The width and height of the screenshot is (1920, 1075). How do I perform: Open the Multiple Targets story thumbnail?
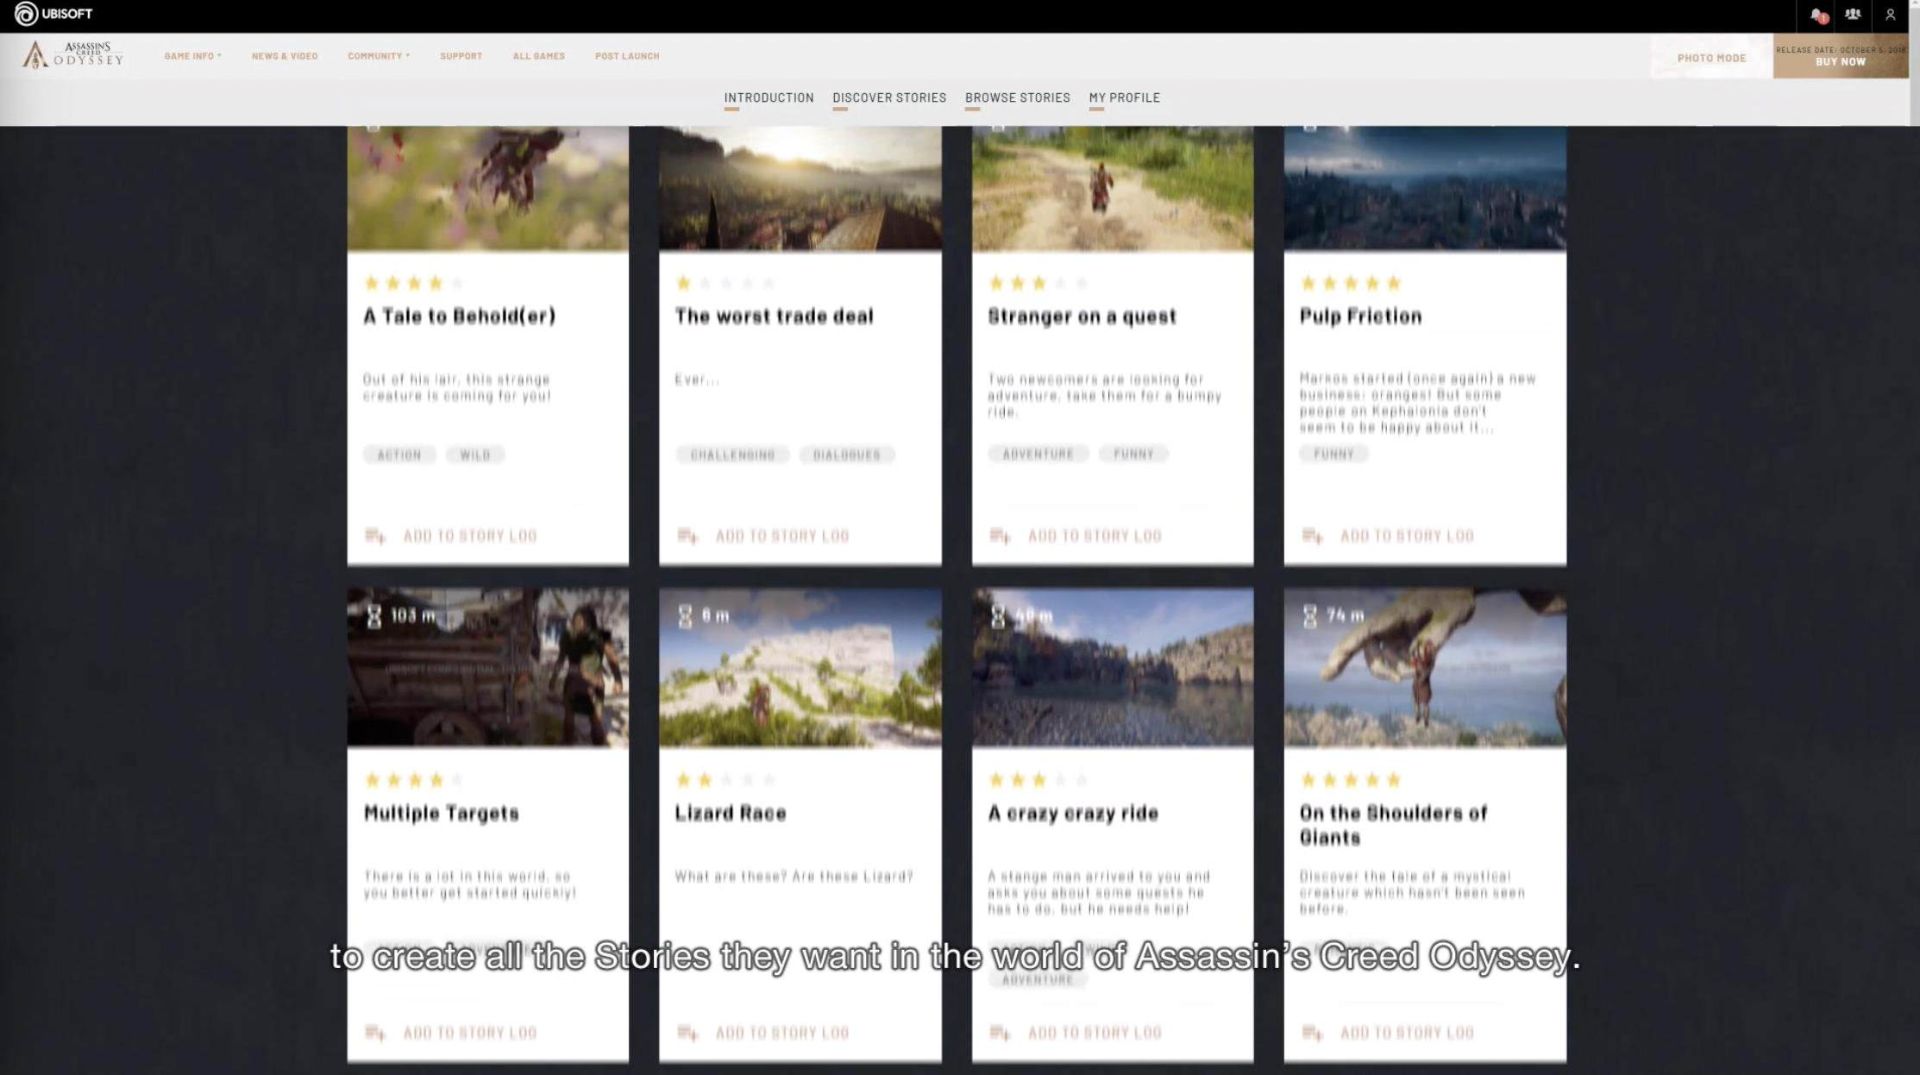click(x=488, y=668)
